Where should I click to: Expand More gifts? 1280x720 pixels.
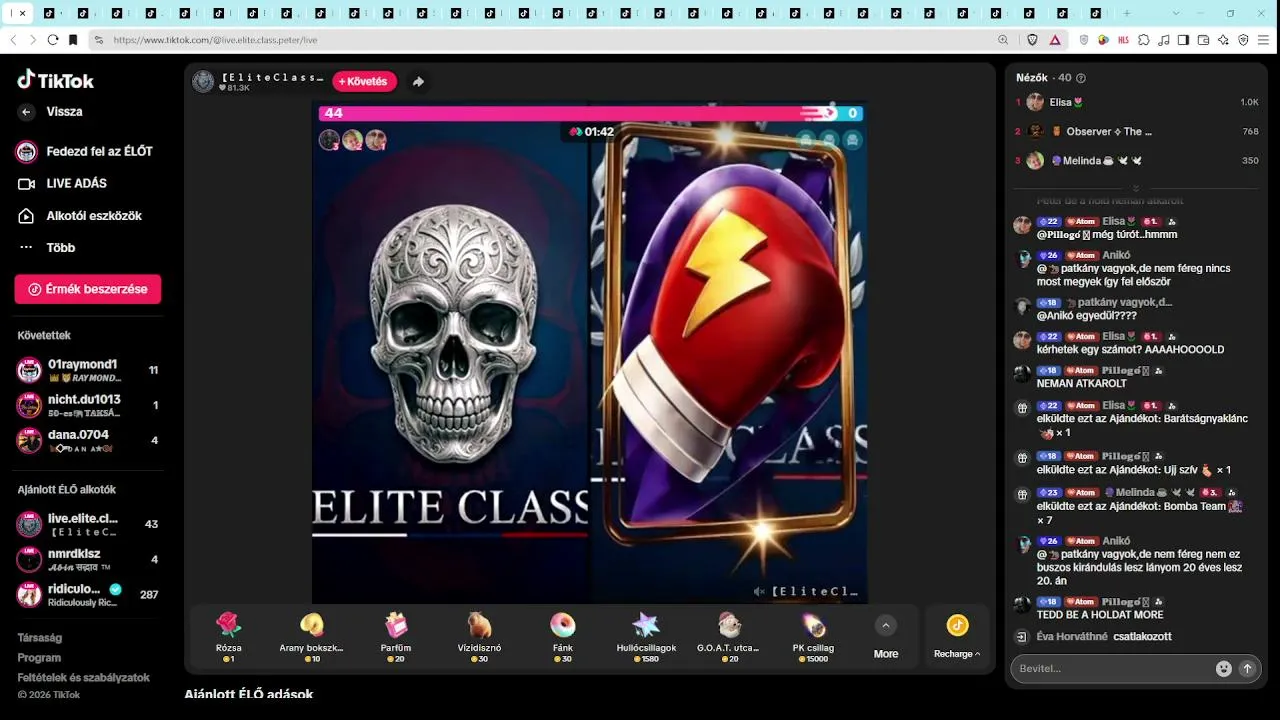(x=886, y=636)
